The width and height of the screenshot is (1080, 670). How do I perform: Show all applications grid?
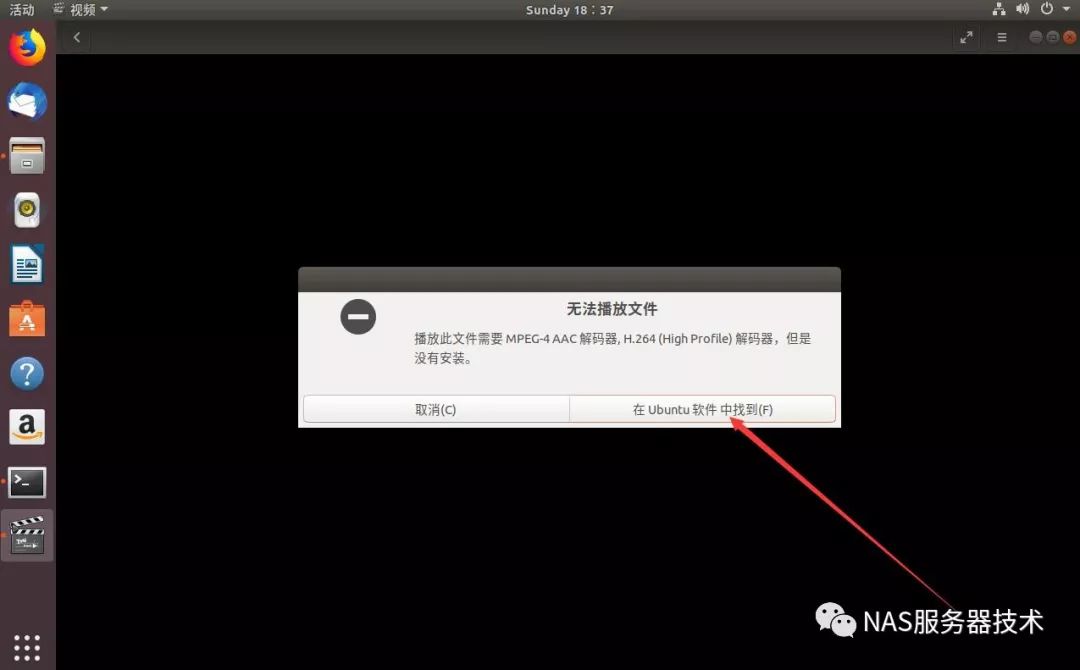[27, 648]
